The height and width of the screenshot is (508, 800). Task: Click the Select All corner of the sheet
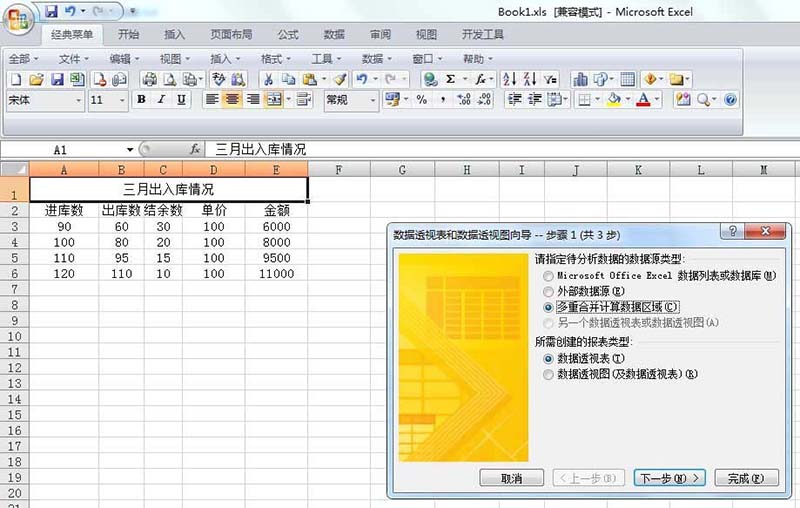click(14, 169)
